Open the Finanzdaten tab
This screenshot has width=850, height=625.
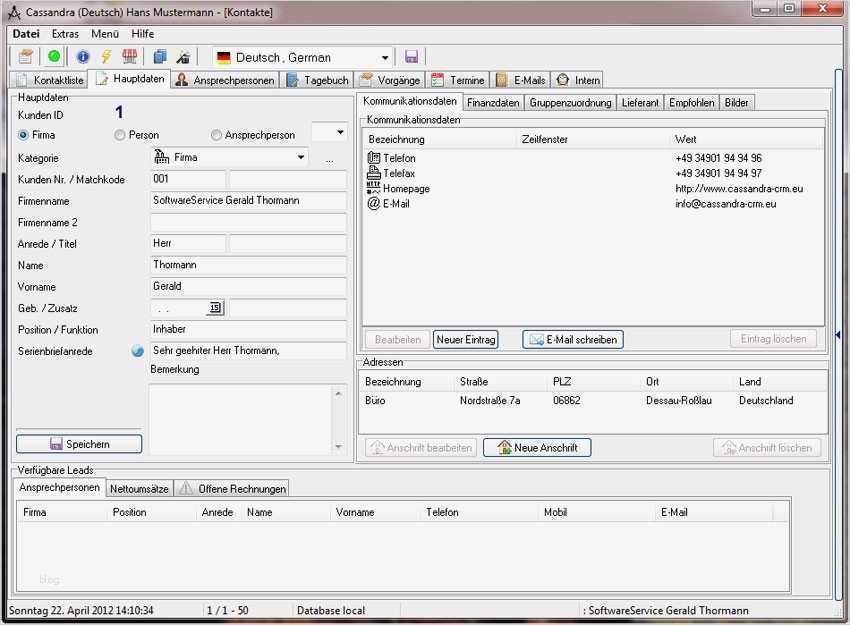click(493, 102)
